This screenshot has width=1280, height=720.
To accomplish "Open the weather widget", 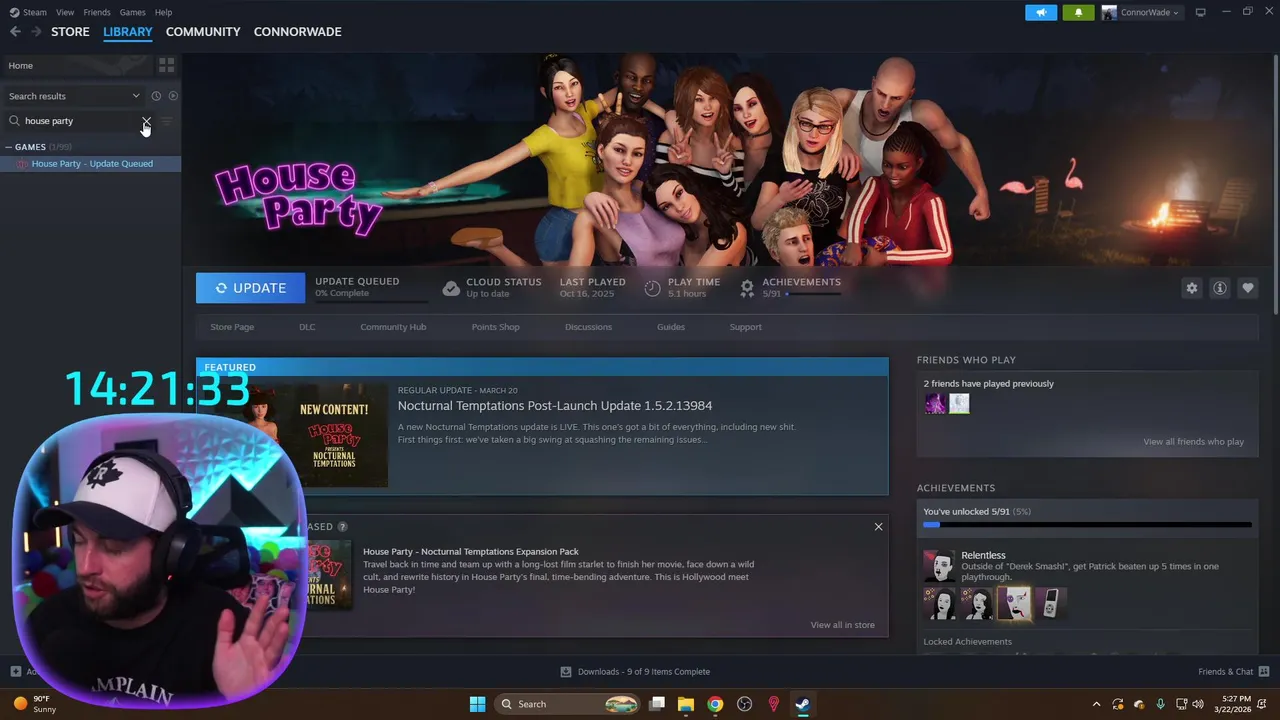I will (34, 704).
